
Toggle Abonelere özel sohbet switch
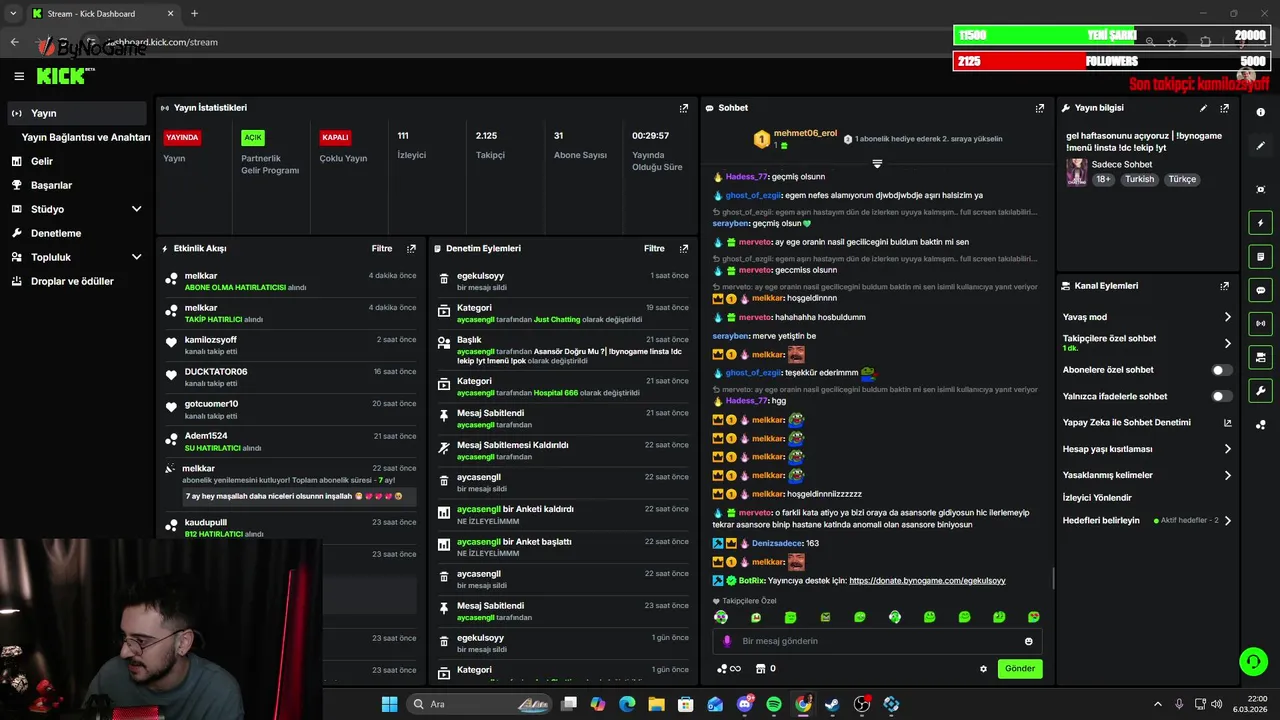tap(1221, 370)
